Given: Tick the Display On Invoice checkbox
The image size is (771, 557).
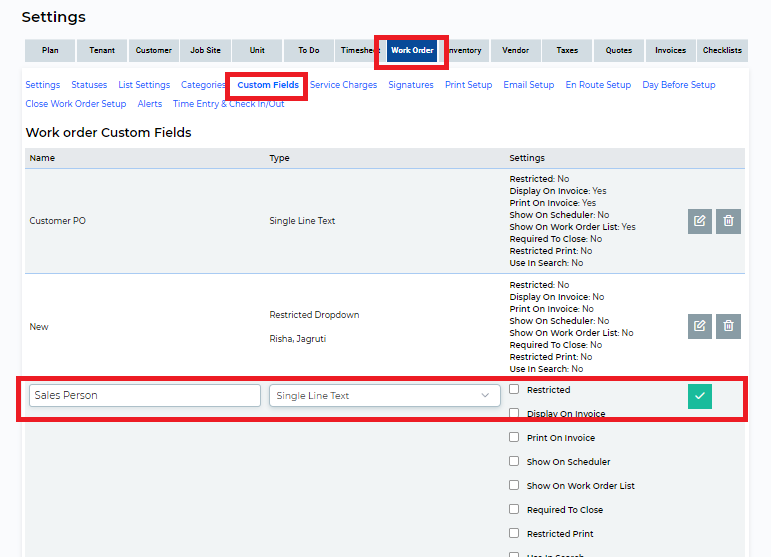Looking at the screenshot, I should tap(514, 413).
